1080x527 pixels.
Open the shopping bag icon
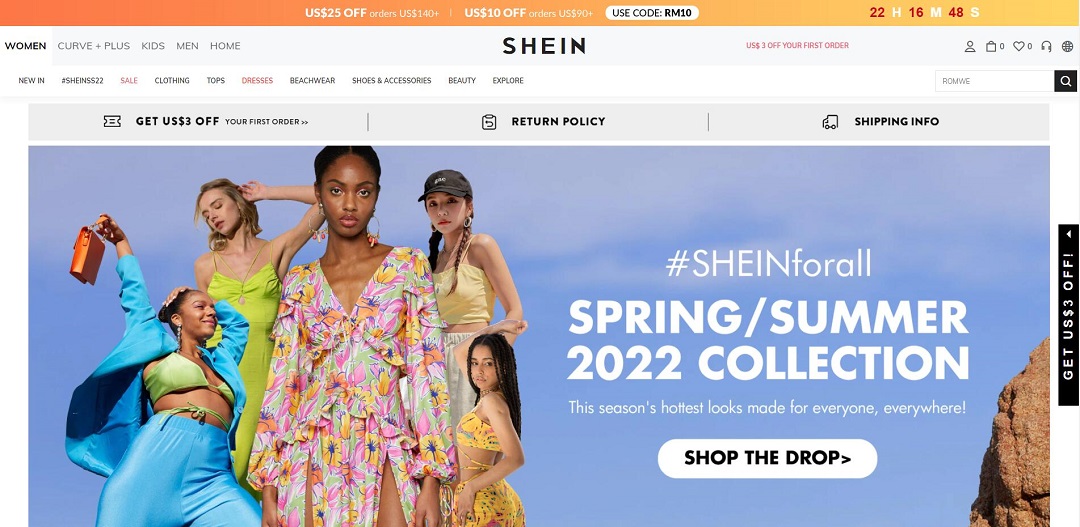click(x=991, y=46)
